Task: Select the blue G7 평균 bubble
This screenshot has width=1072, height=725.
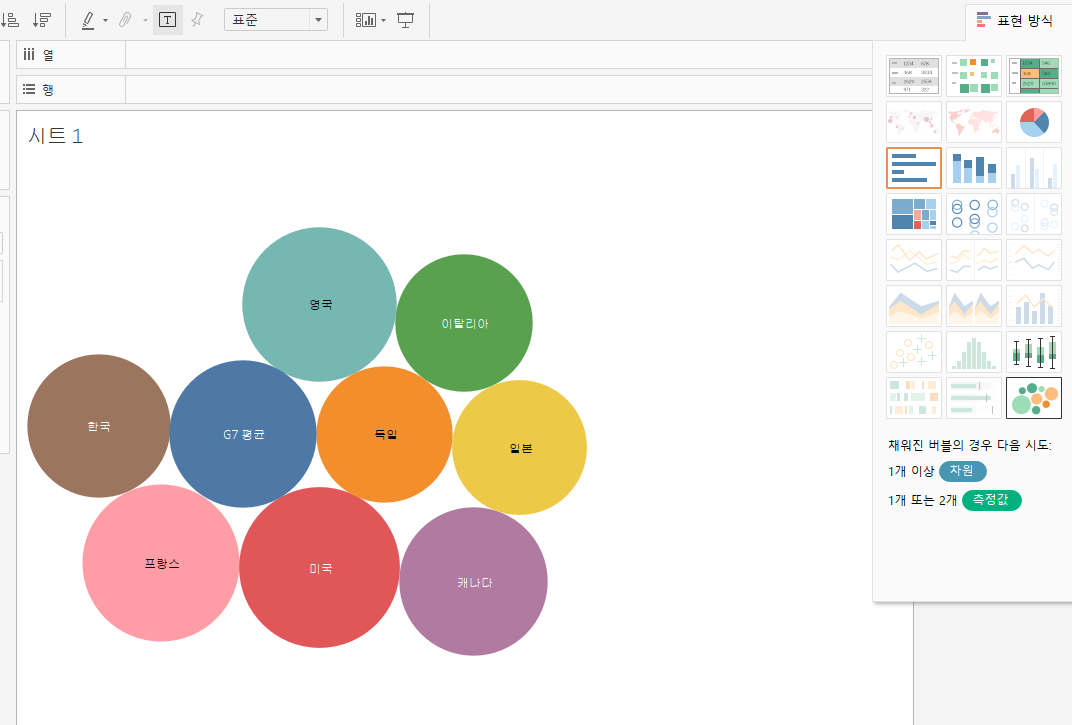Action: 243,434
